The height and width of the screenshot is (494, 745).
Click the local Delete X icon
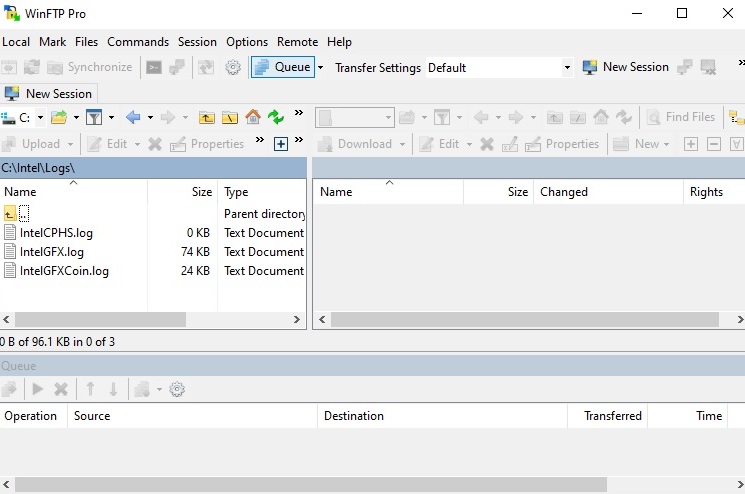coord(155,144)
